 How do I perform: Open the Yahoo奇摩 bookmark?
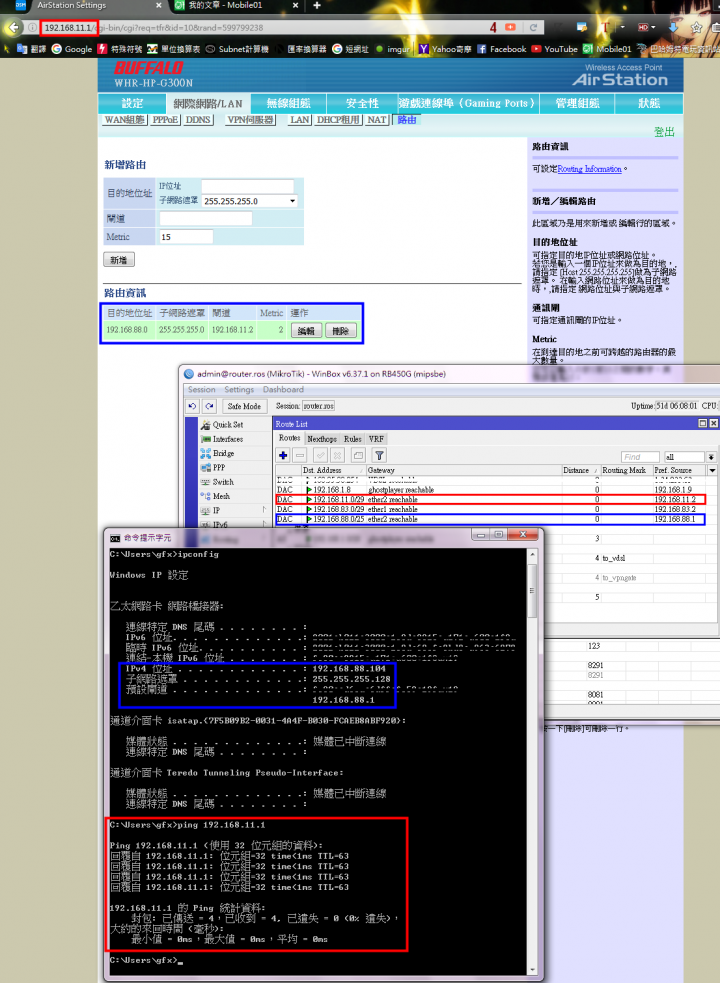[x=445, y=49]
